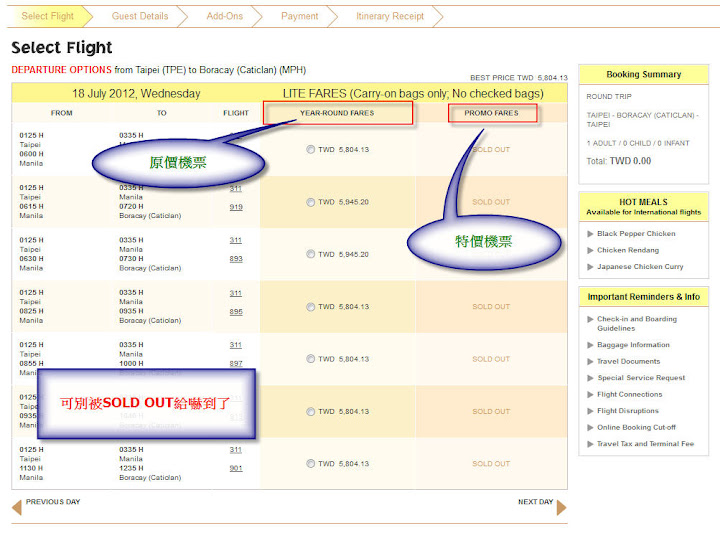Viewport: 720px width, 533px height.
Task: Click the YEAR-ROUND FARES column header
Action: click(x=338, y=113)
